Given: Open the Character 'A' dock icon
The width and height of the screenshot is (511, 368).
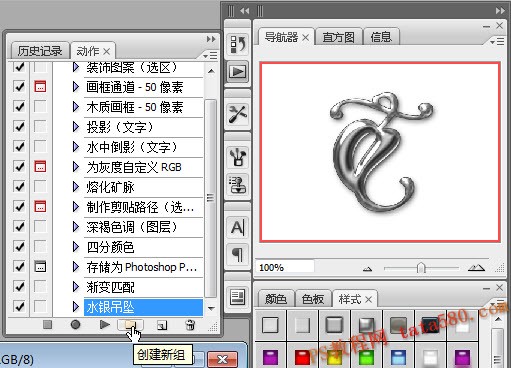Looking at the screenshot, I should coord(238,228).
